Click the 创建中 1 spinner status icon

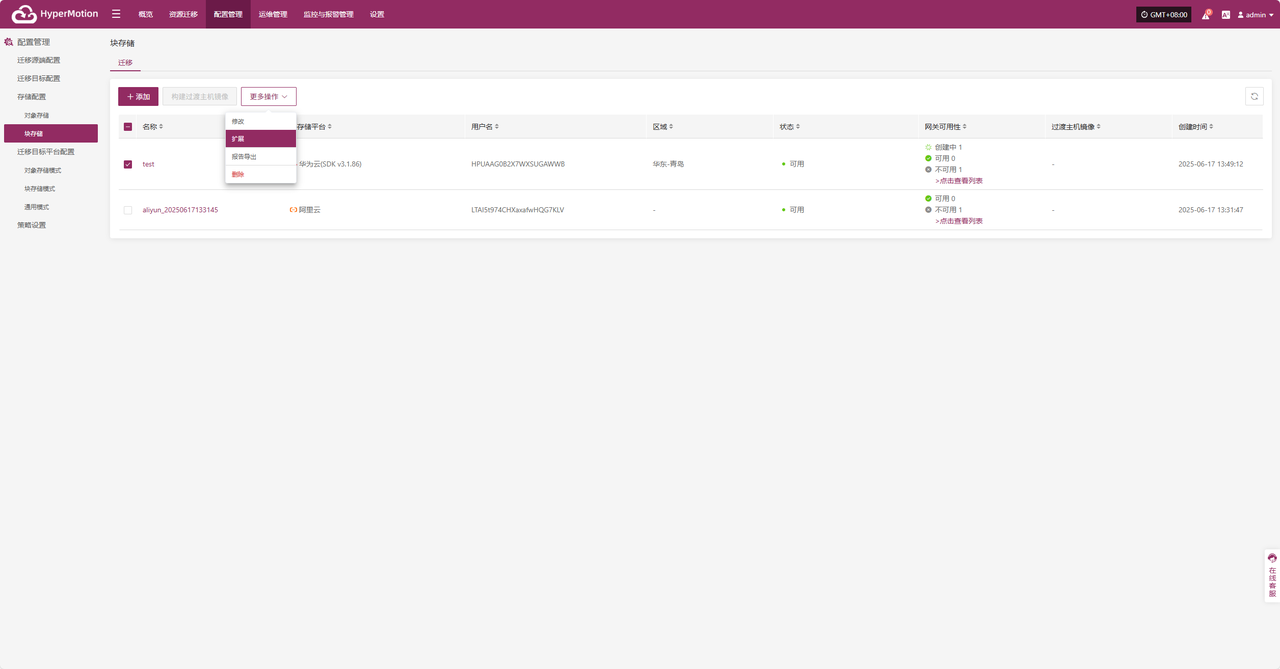point(928,147)
